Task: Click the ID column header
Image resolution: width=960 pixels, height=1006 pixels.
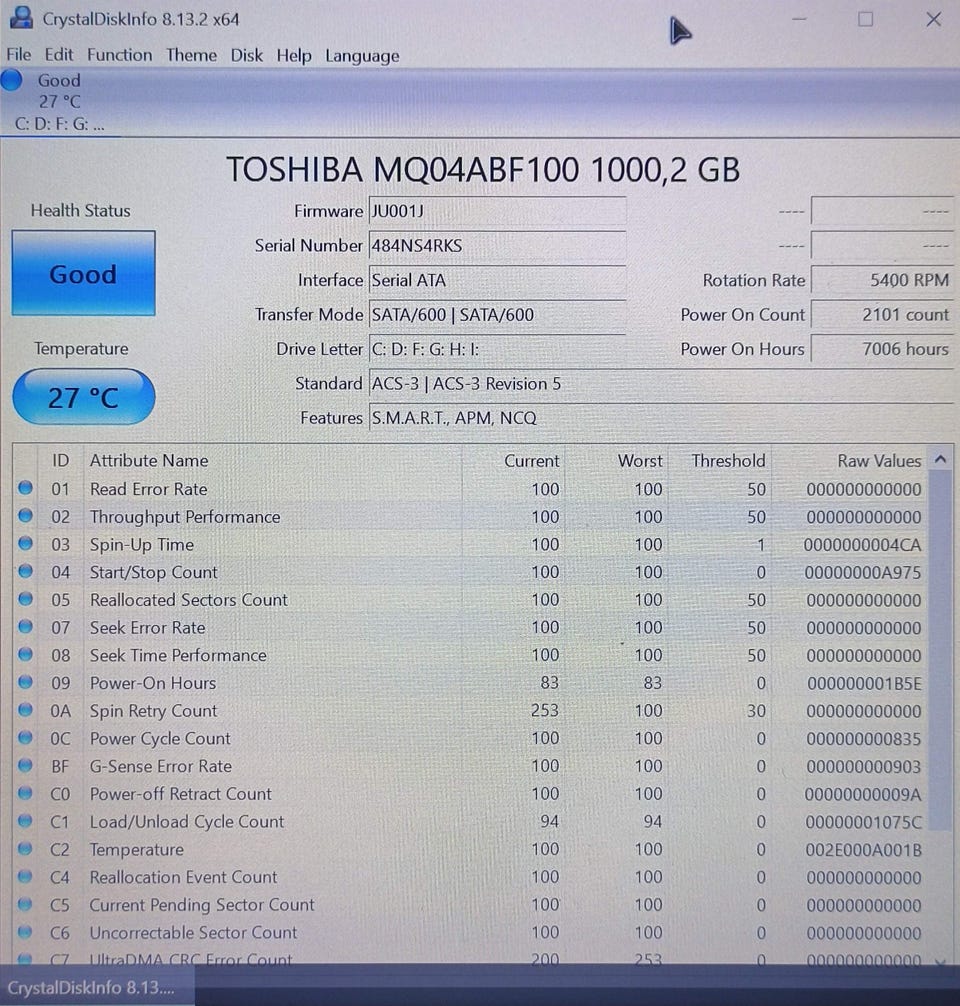Action: point(61,461)
